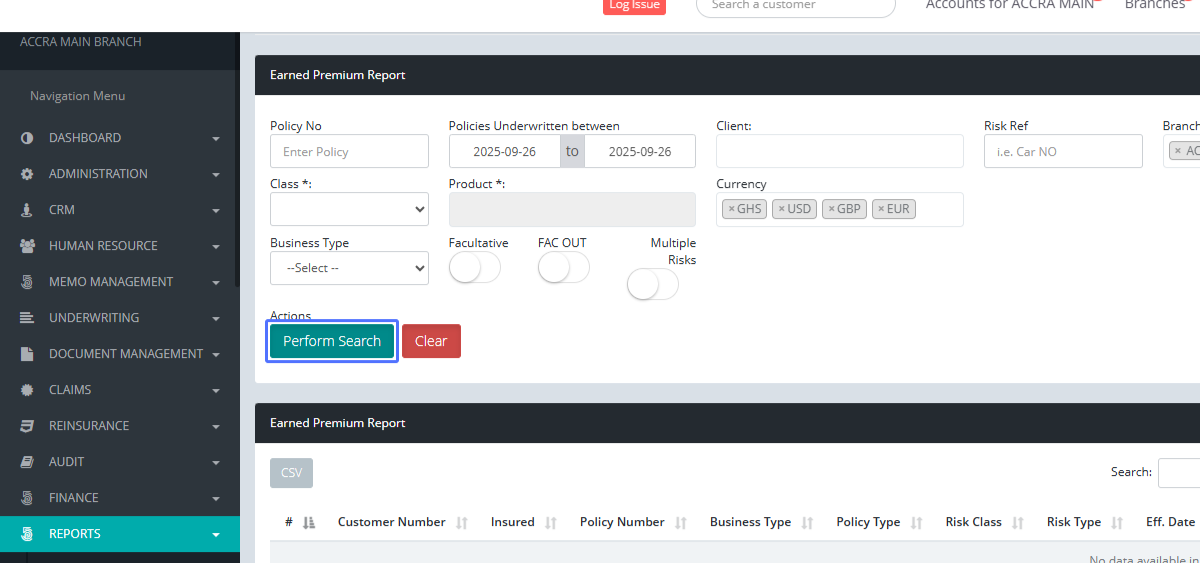Toggle the Multiple Risks switch
The image size is (1200, 563).
[652, 285]
